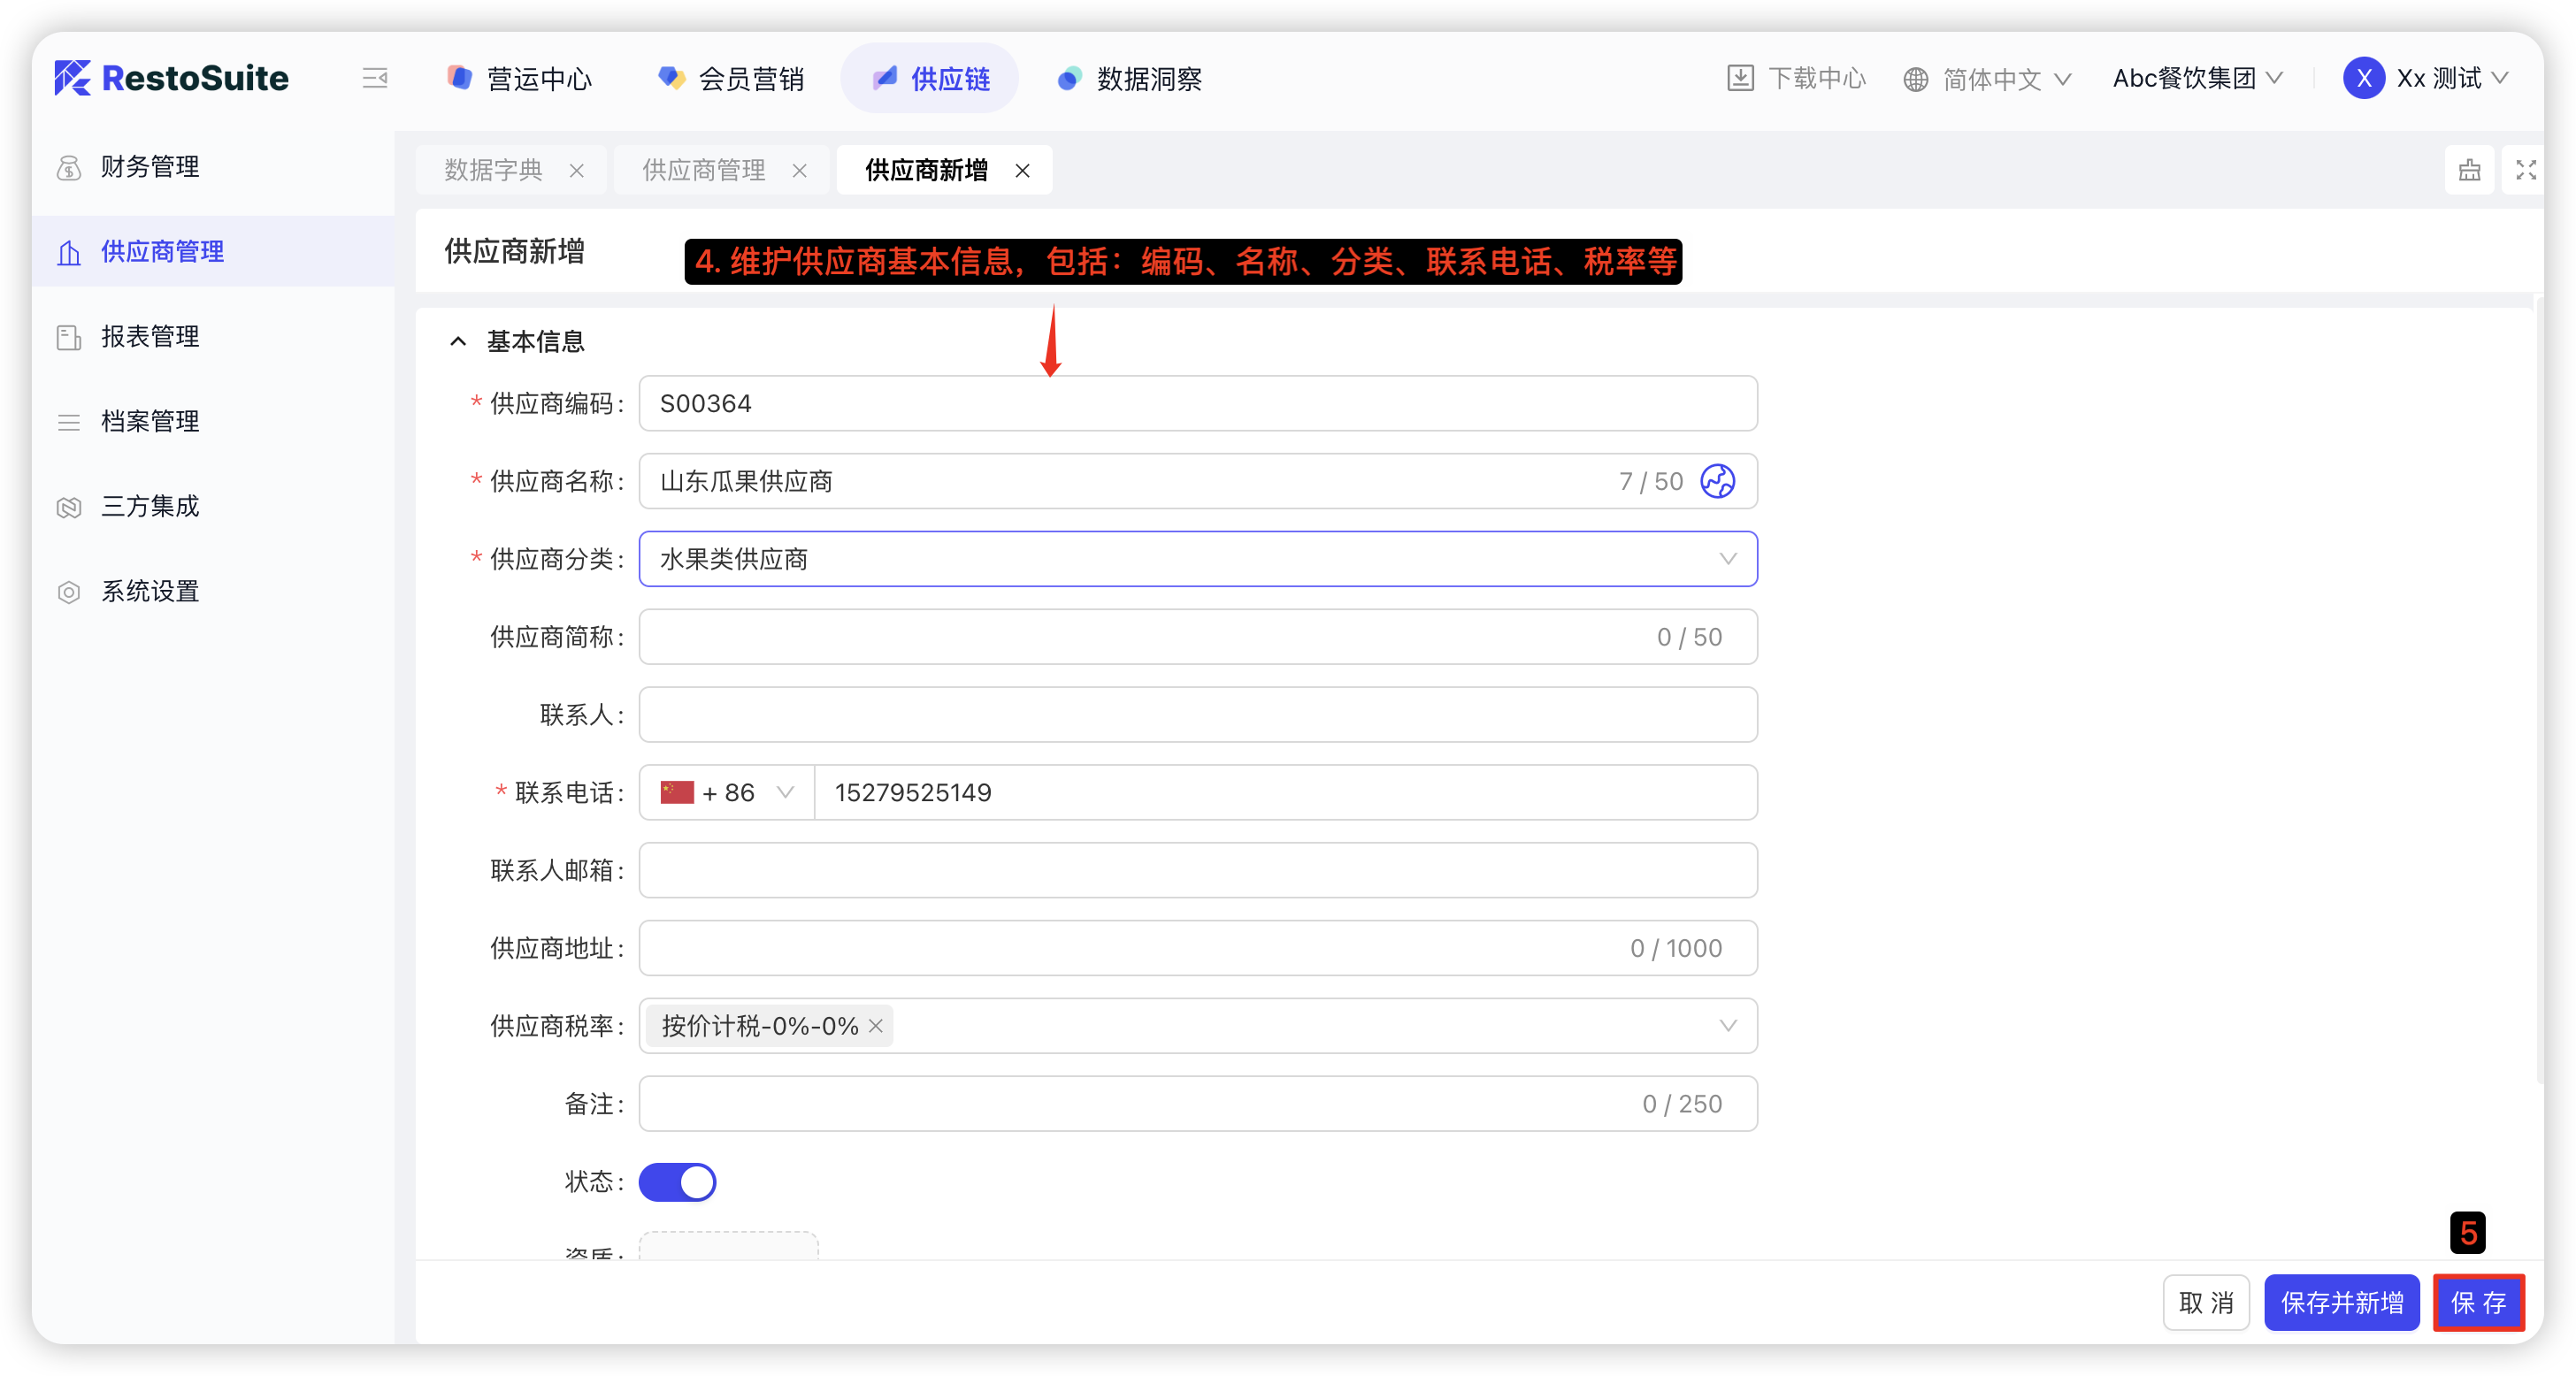This screenshot has width=2576, height=1376.
Task: Click the 保存并新增 button
Action: (2341, 1302)
